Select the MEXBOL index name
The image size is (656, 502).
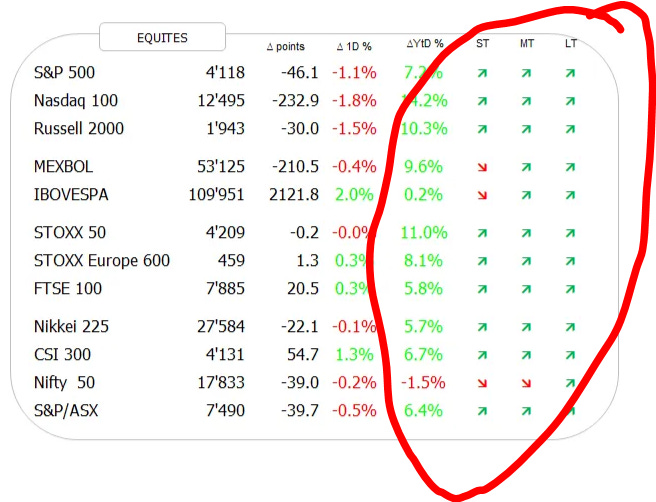(63, 167)
